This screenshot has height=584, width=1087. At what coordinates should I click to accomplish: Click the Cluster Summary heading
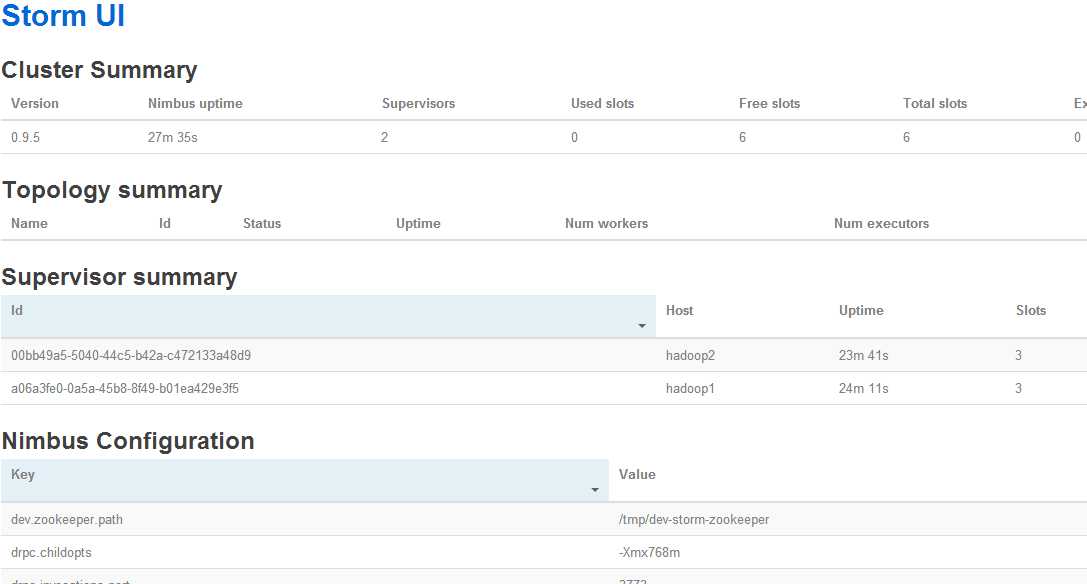99,69
